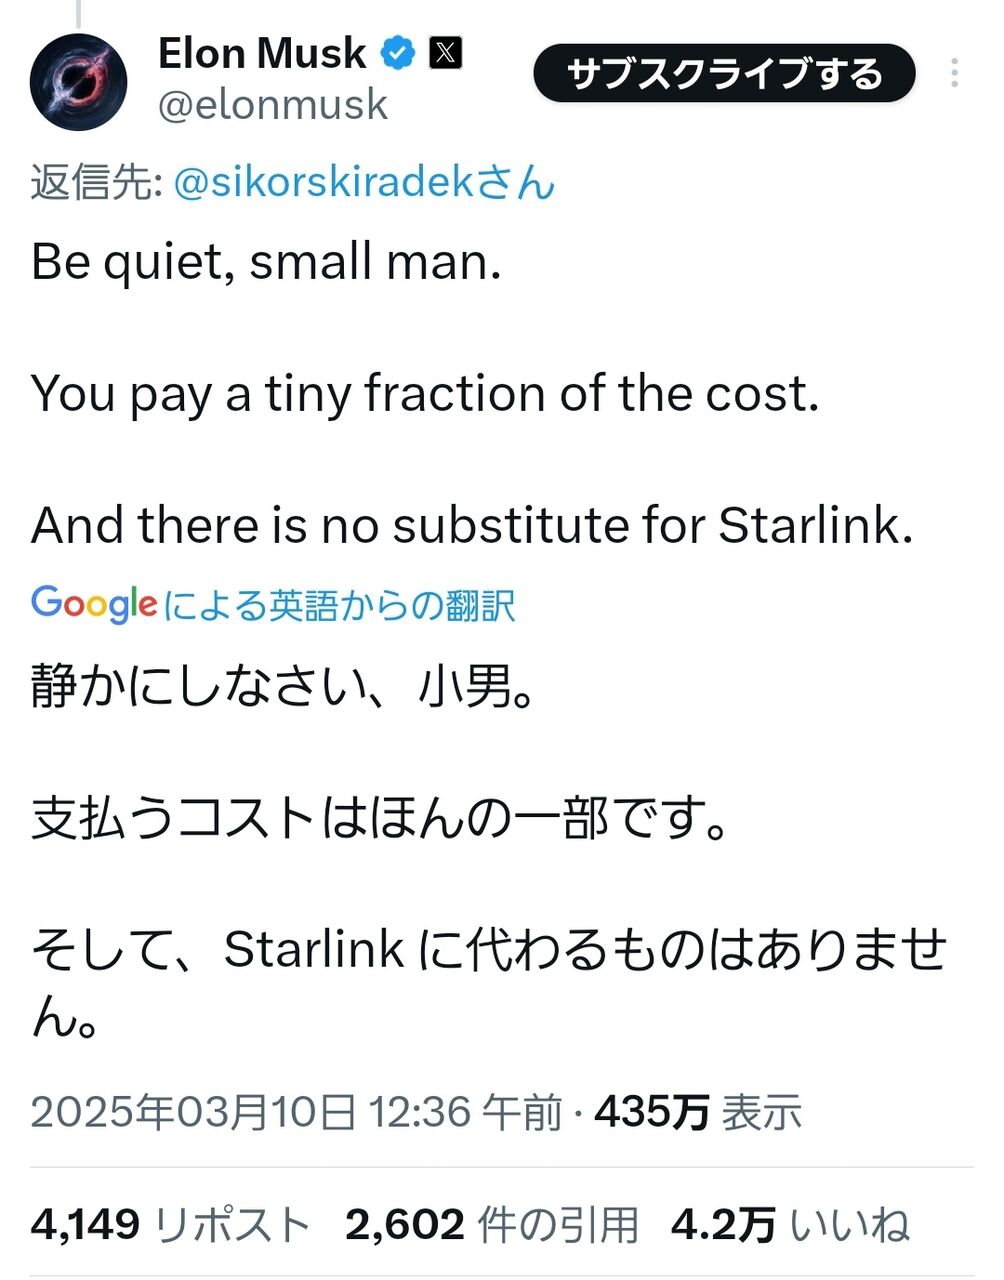Open the 4,149 リポスト list
This screenshot has width=1004, height=1280.
pos(171,1224)
